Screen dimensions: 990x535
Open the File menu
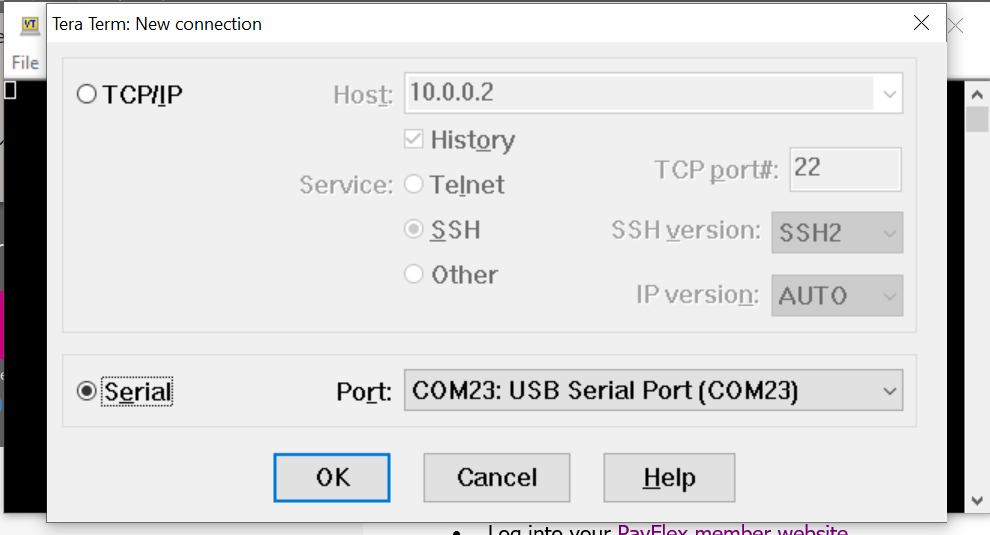25,63
